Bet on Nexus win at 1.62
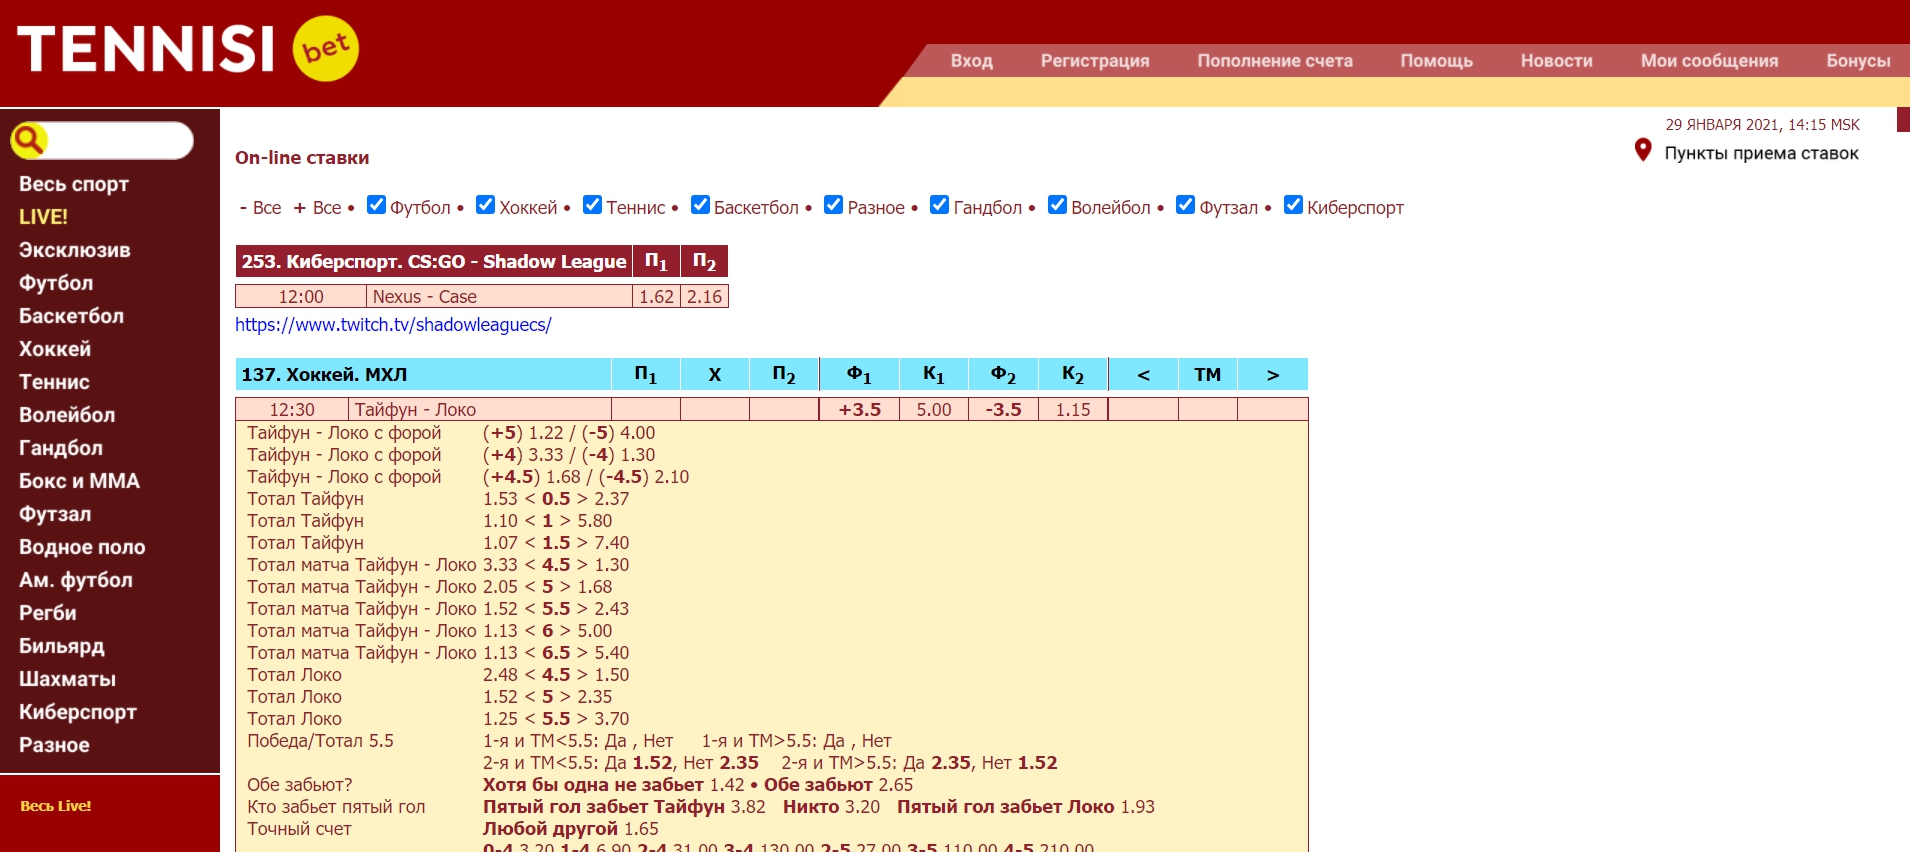Image resolution: width=1910 pixels, height=852 pixels. [657, 297]
